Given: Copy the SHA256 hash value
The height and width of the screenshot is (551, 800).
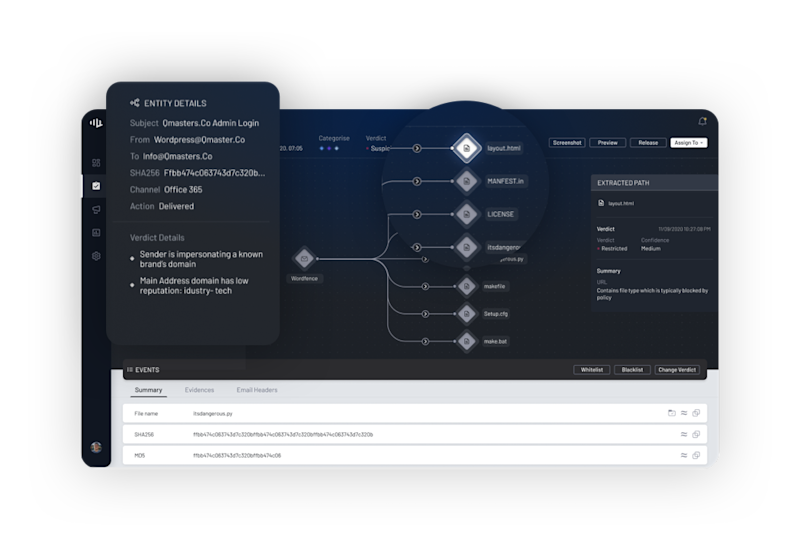Looking at the screenshot, I should pyautogui.click(x=696, y=434).
